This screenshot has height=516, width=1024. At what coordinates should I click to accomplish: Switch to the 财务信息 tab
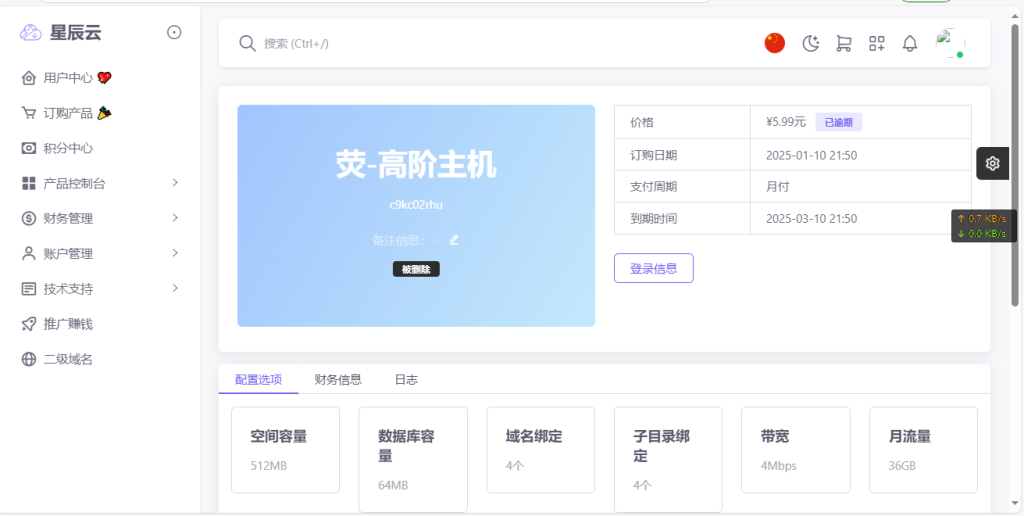(338, 379)
